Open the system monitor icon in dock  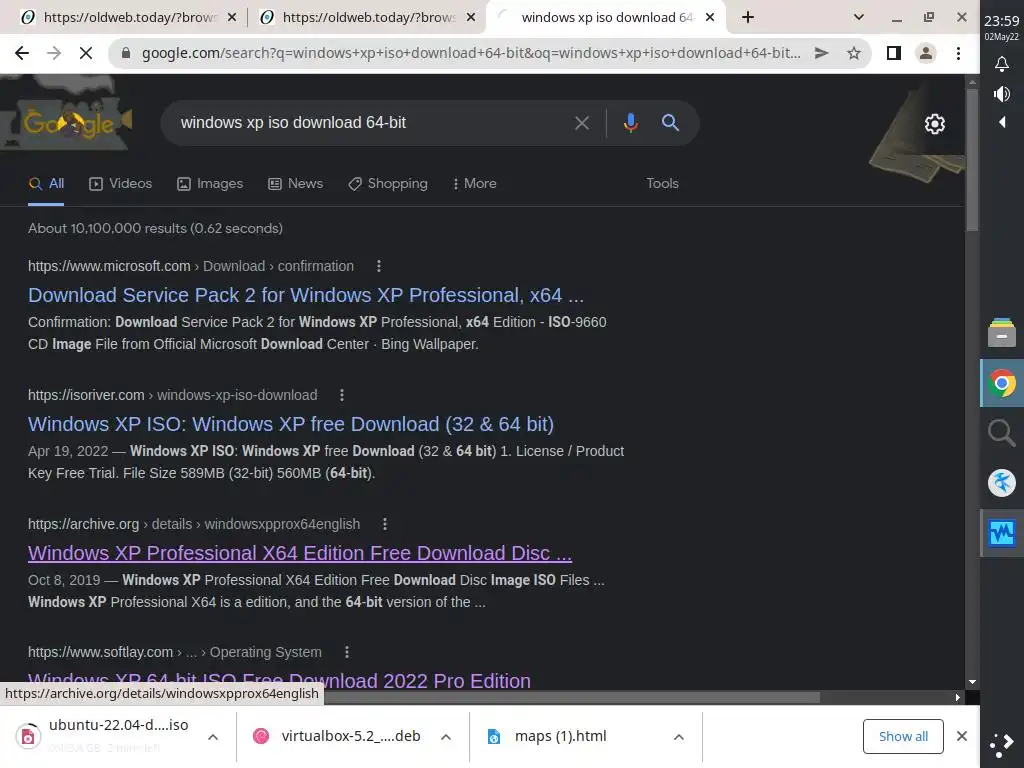pos(1002,533)
